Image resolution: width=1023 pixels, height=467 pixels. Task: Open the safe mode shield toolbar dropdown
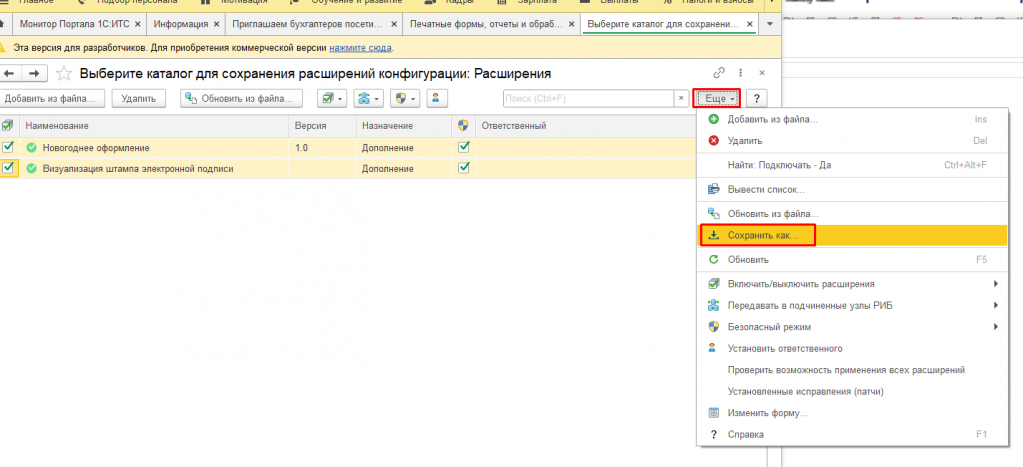coord(405,98)
